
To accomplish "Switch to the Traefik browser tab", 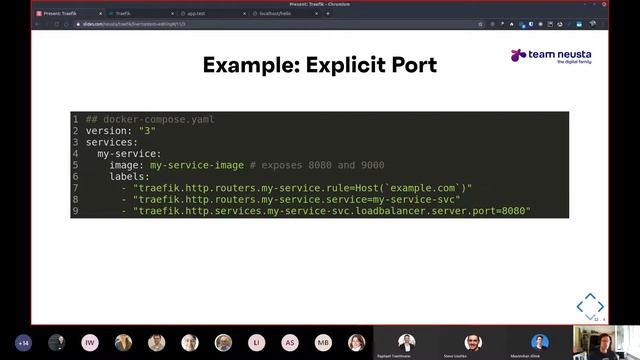I will click(x=141, y=13).
